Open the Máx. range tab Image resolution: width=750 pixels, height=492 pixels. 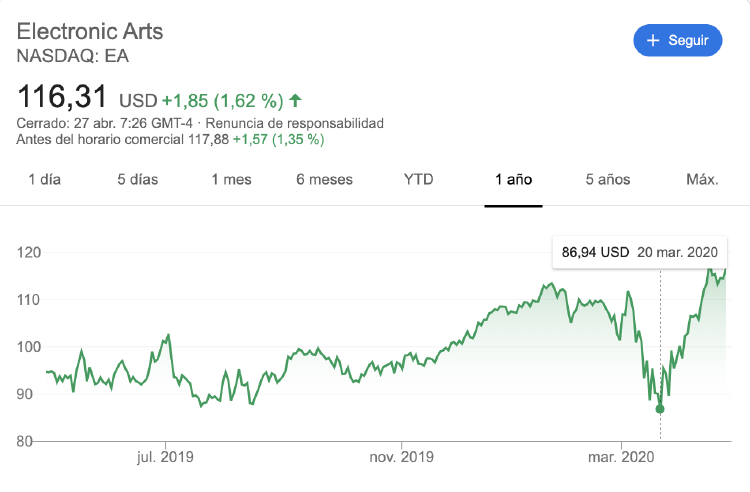[x=702, y=180]
